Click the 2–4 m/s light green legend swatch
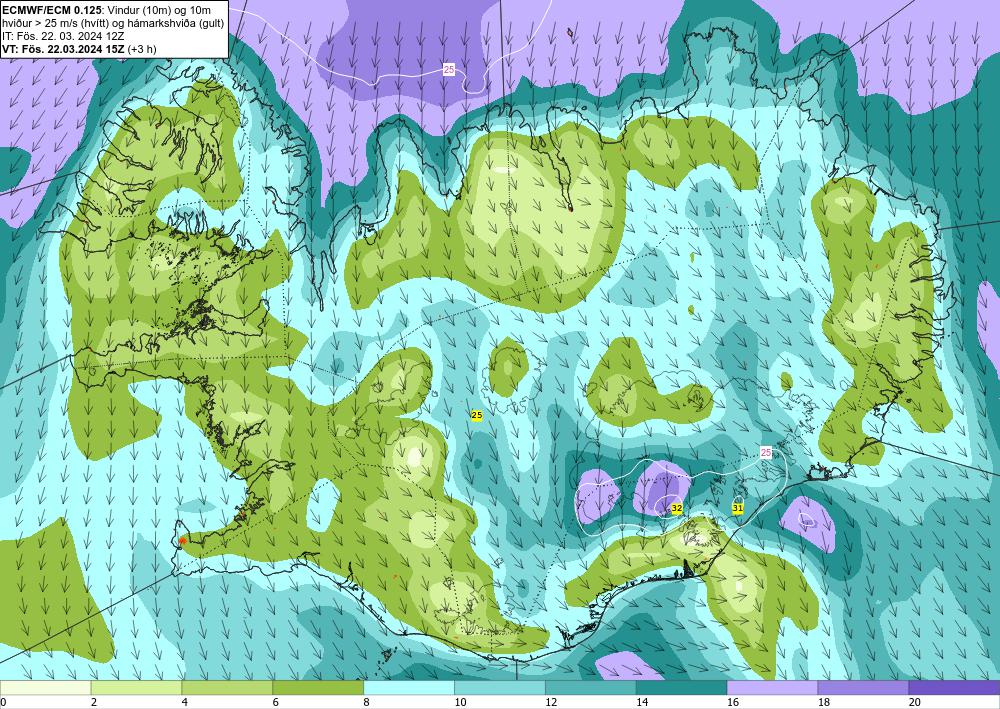1000x709 pixels. 136,688
